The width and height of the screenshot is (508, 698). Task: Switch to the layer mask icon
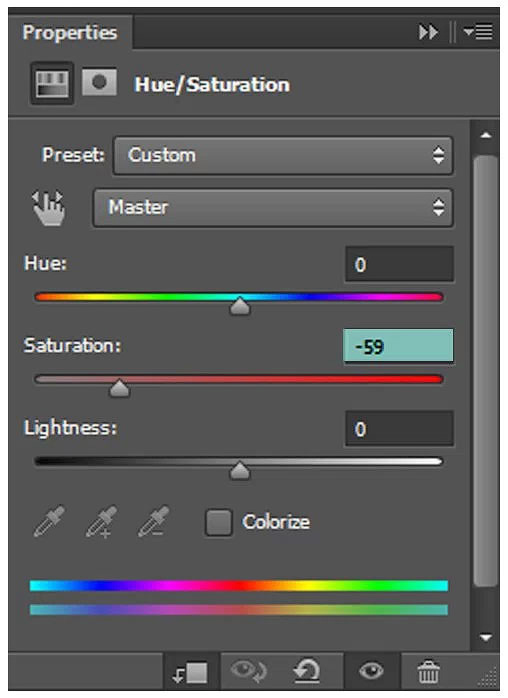point(99,82)
